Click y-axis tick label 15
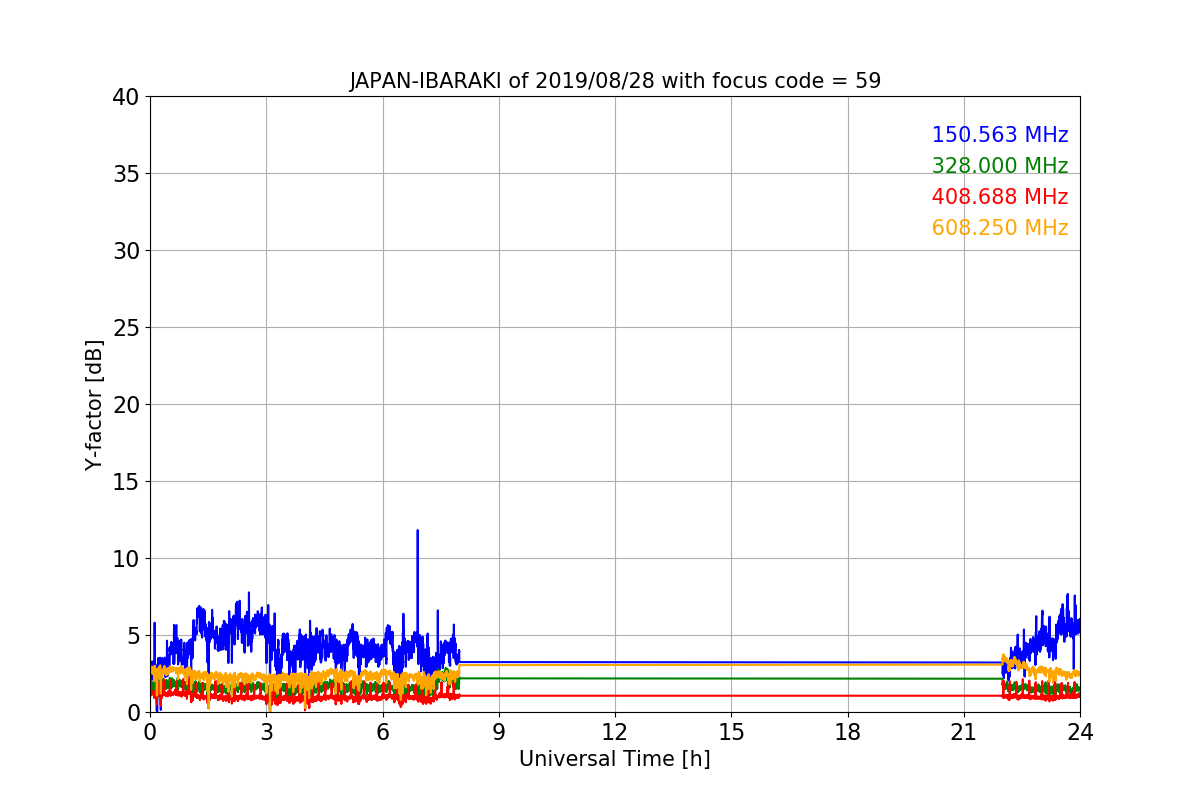Image resolution: width=1200 pixels, height=800 pixels. [125, 482]
